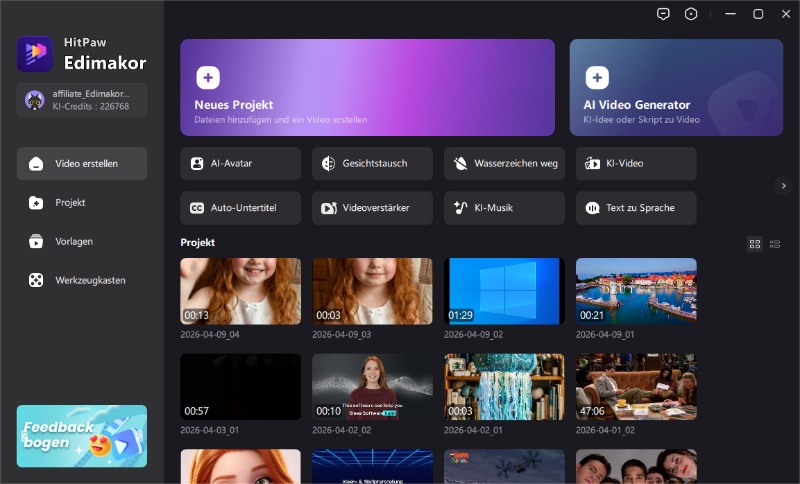
Task: Expand more tools with the right arrow
Action: pyautogui.click(x=783, y=185)
